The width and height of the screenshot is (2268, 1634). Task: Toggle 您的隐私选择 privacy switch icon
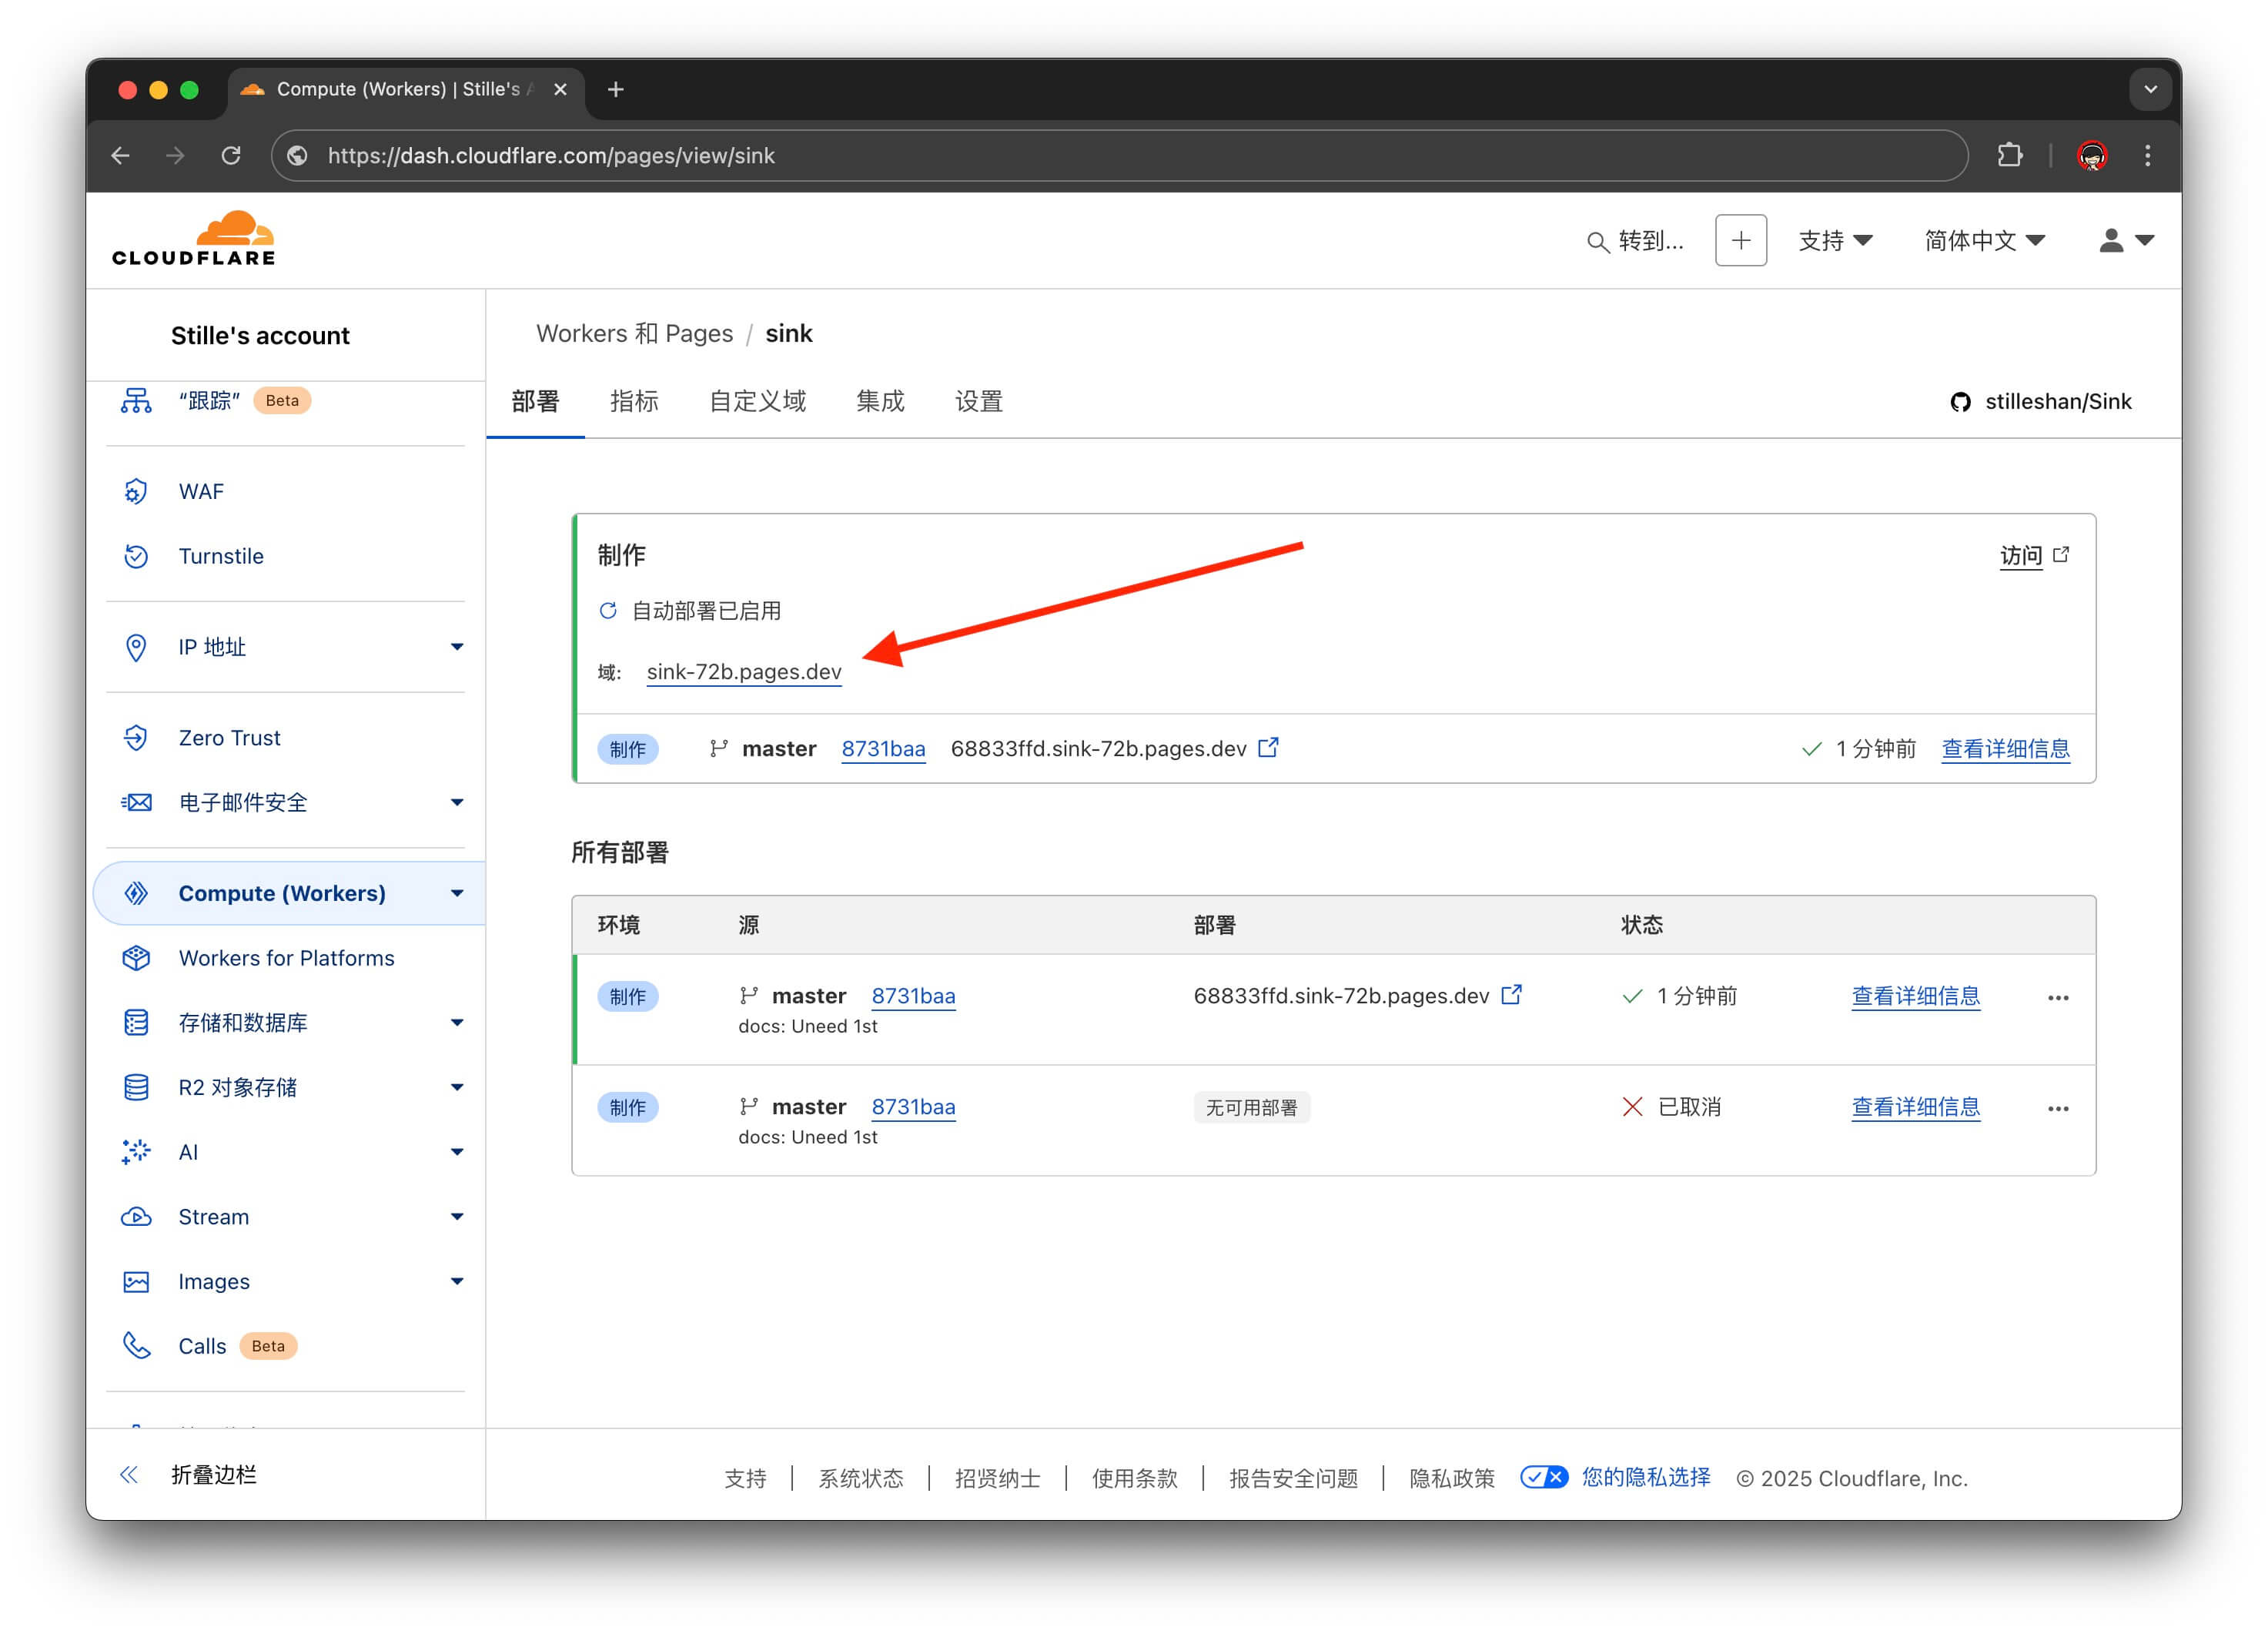click(x=1543, y=1477)
